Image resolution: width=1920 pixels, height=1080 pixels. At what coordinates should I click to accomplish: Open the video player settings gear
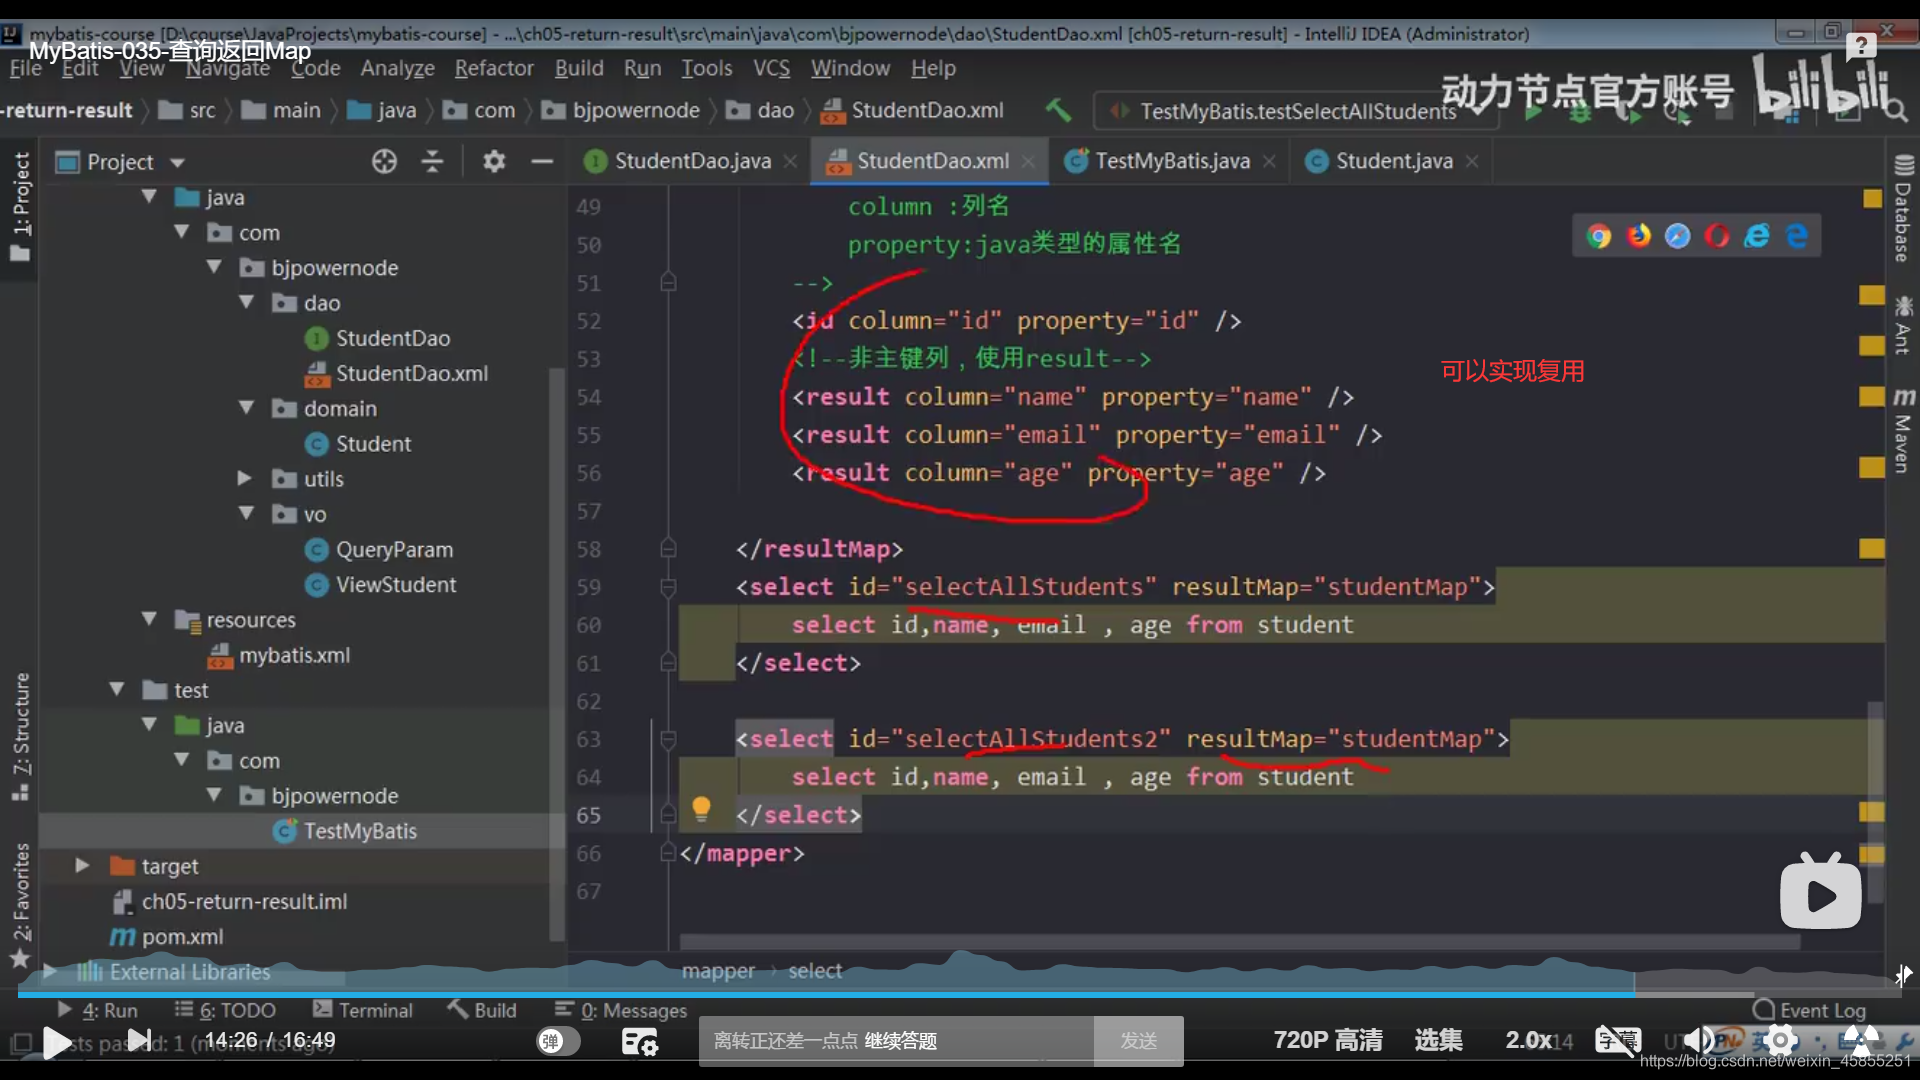pos(1780,1041)
